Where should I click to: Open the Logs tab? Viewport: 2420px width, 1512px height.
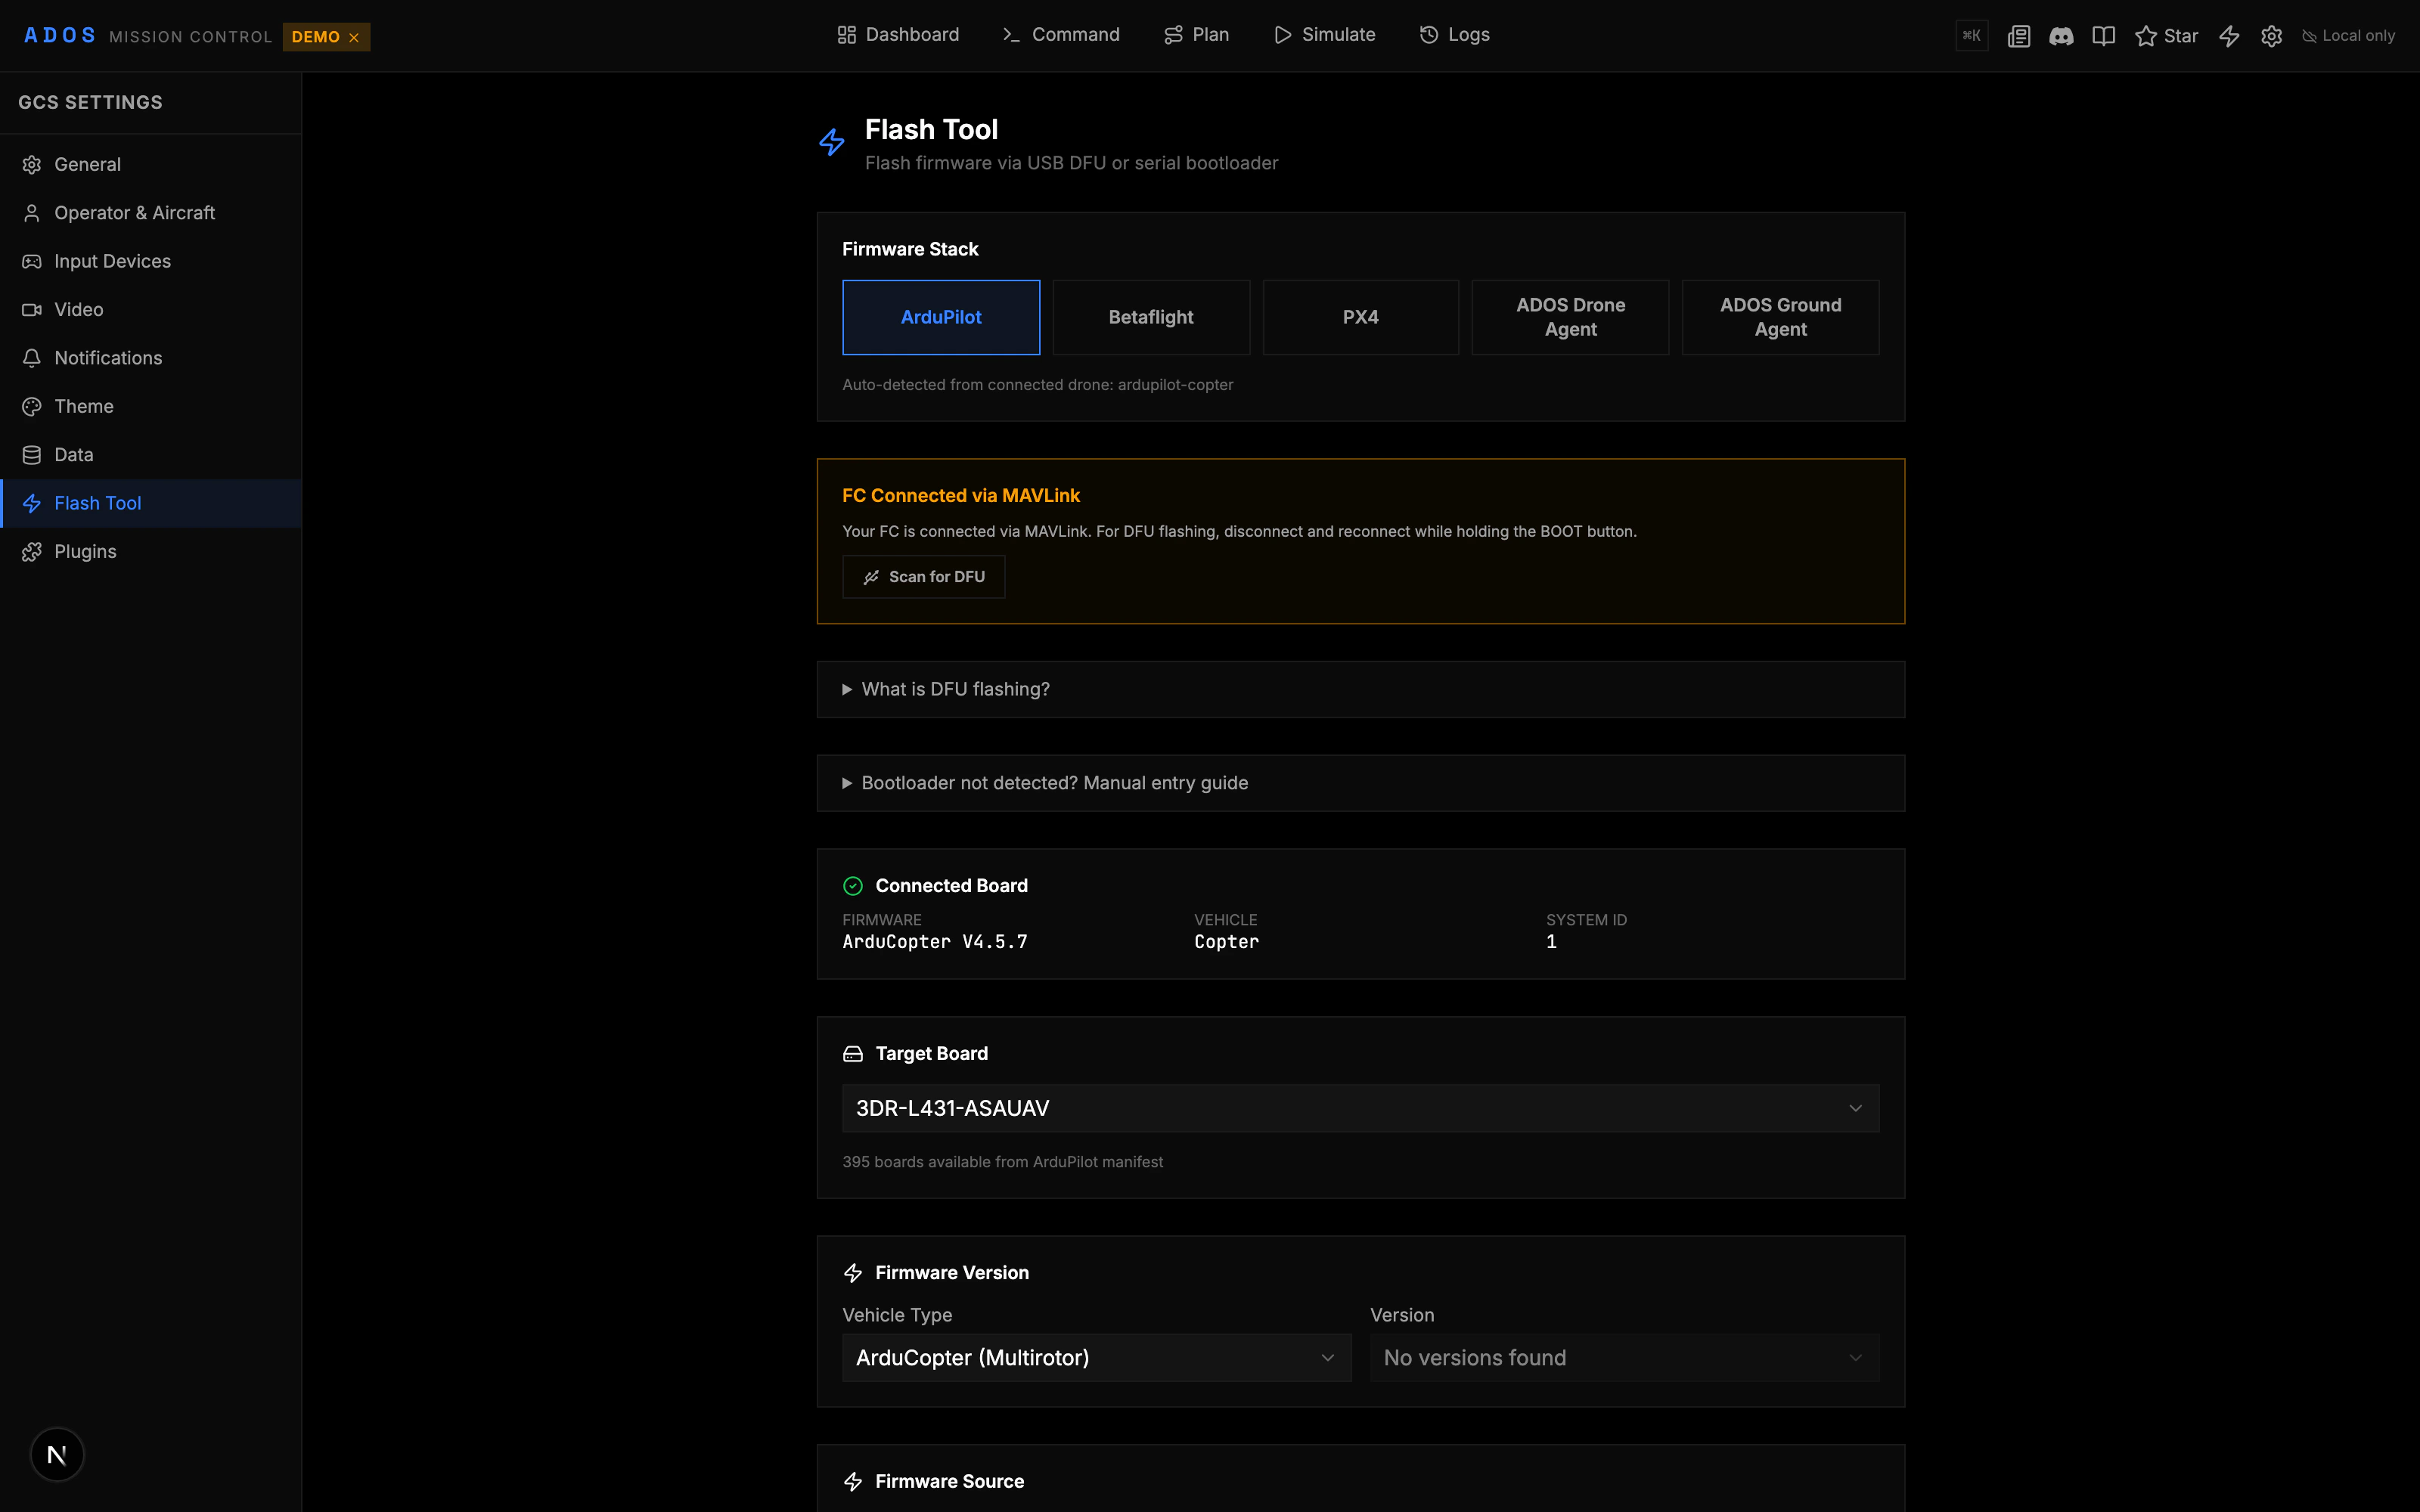pyautogui.click(x=1454, y=35)
